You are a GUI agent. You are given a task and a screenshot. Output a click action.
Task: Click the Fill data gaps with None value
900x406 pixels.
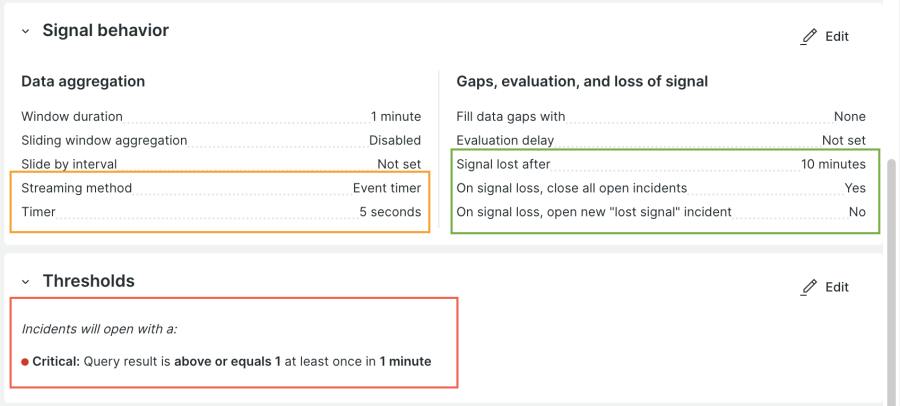(x=849, y=117)
